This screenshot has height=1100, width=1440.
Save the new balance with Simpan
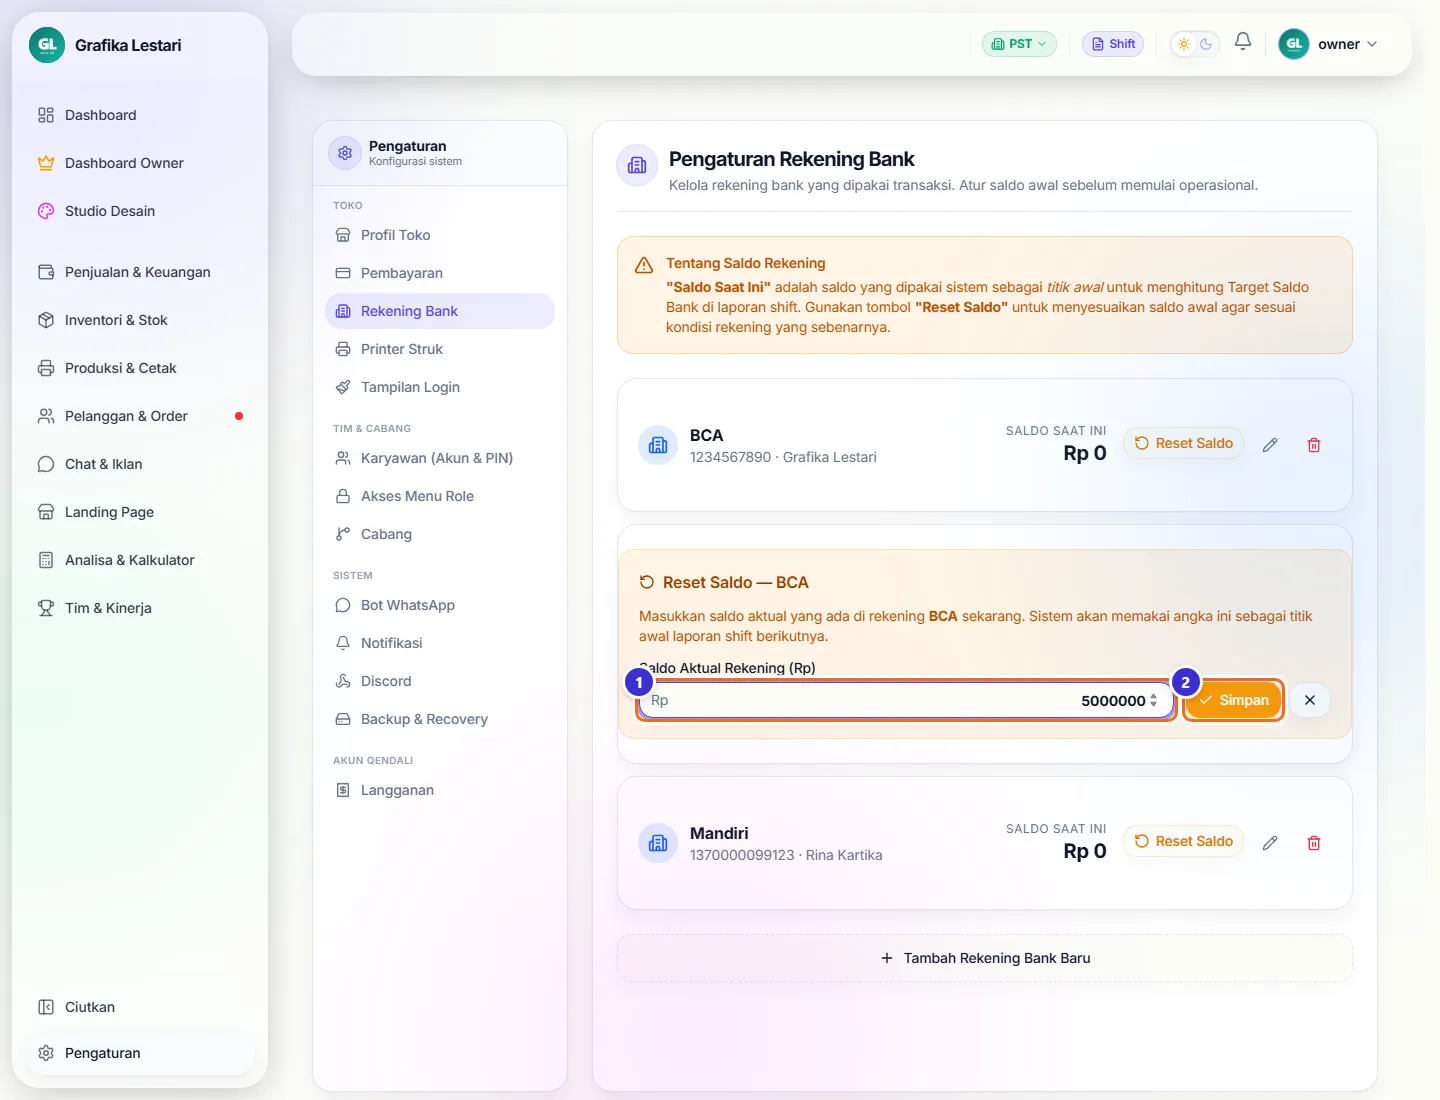(1234, 700)
